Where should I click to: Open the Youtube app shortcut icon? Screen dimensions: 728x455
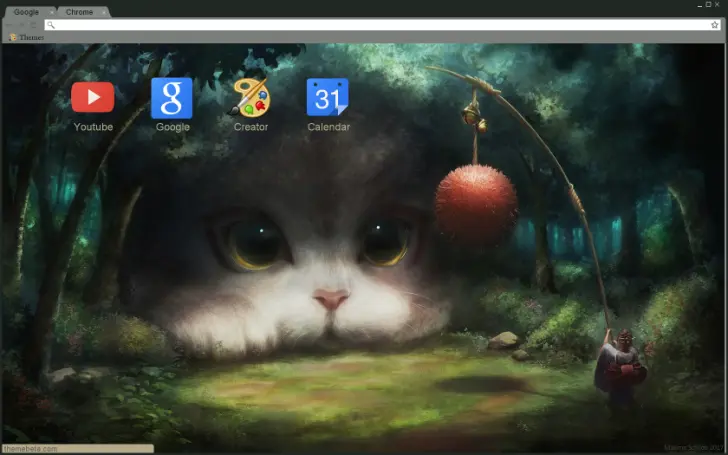pyautogui.click(x=93, y=97)
